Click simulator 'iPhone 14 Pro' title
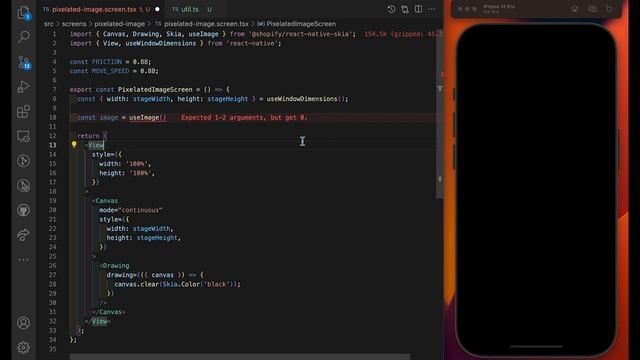640x360 pixels. click(499, 7)
